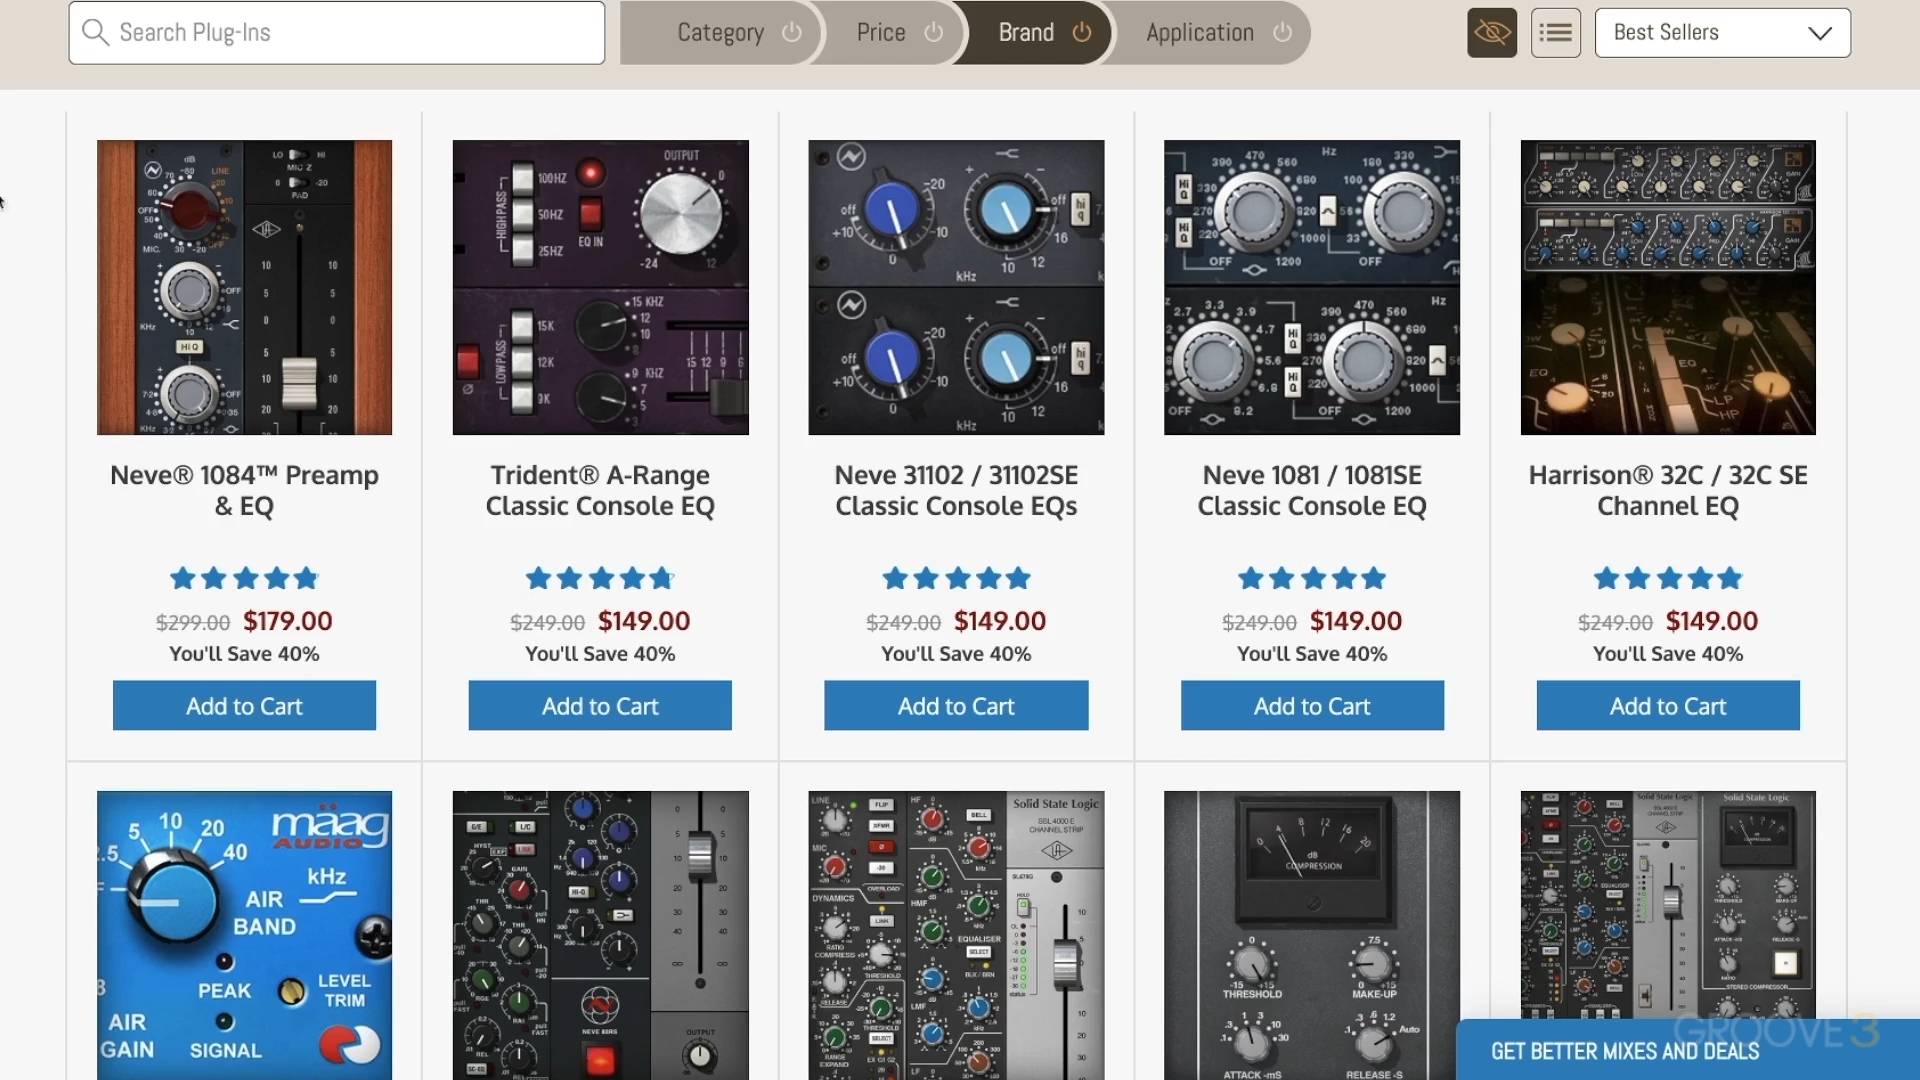The height and width of the screenshot is (1080, 1920).
Task: Add Harrison 32C Channel EQ to cart
Action: tap(1667, 706)
